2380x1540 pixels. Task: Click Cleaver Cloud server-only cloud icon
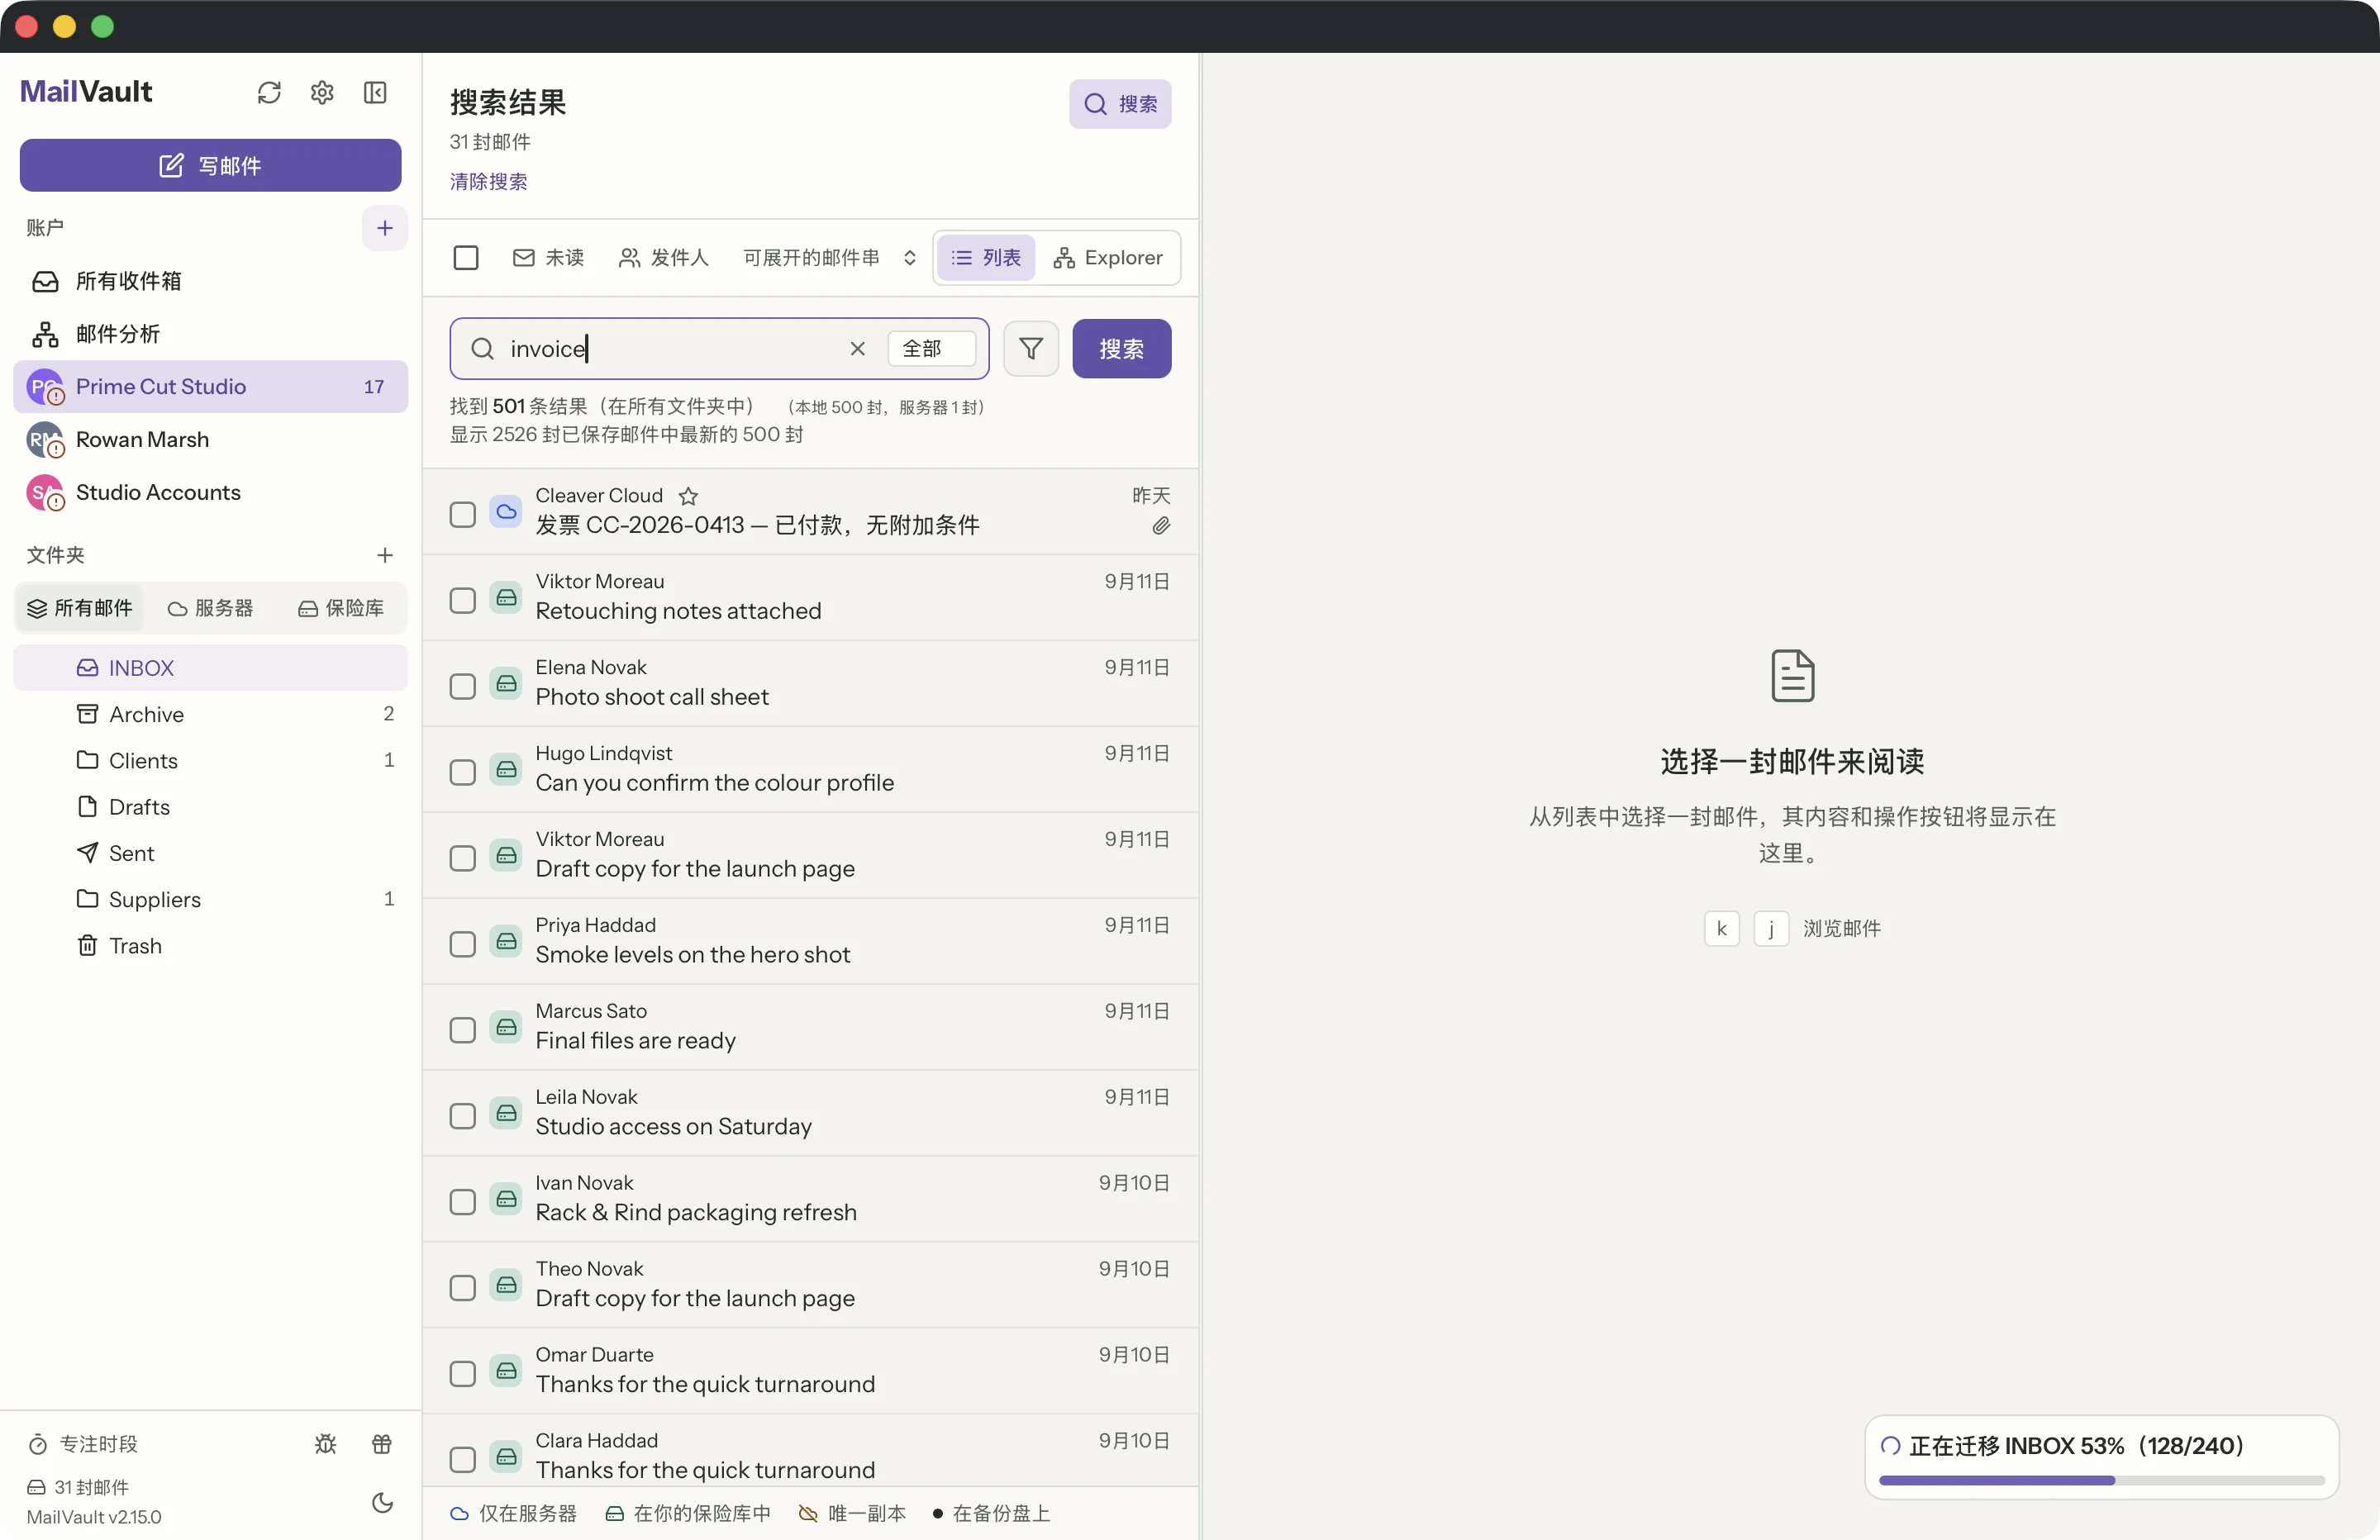point(507,512)
